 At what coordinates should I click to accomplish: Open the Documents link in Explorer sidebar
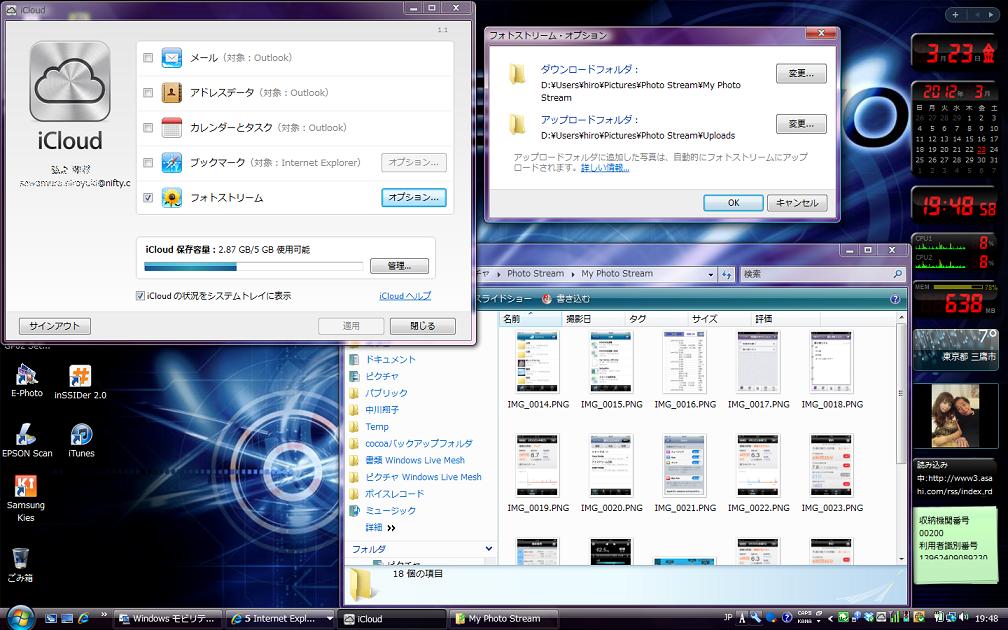[390, 359]
